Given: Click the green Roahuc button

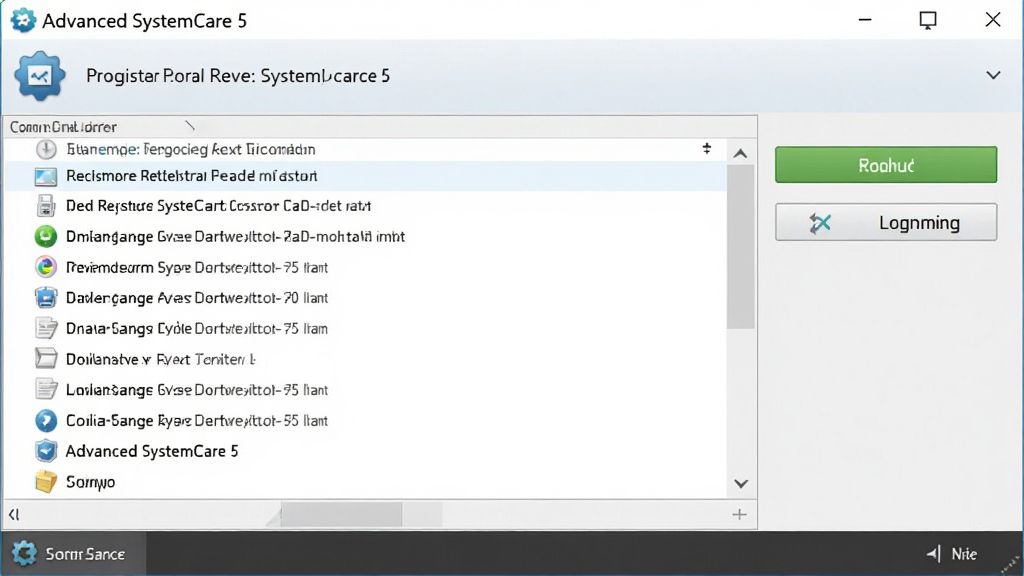Looking at the screenshot, I should click(886, 165).
